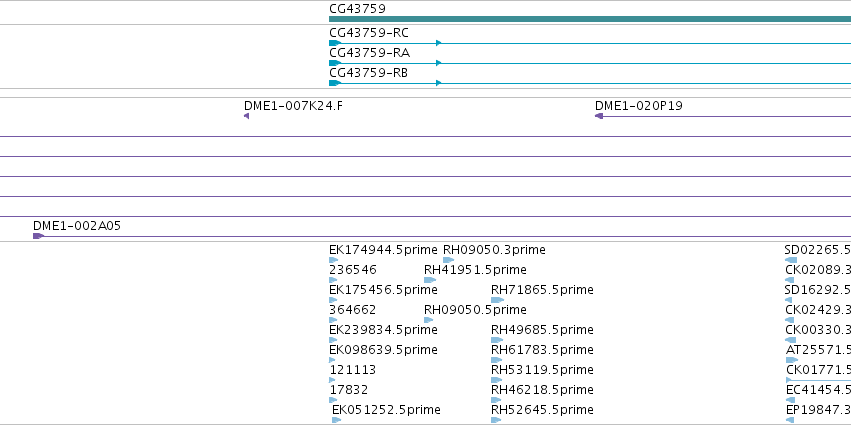Image resolution: width=851 pixels, height=425 pixels.
Task: Open the RH41951.5prime label
Action: click(x=475, y=270)
